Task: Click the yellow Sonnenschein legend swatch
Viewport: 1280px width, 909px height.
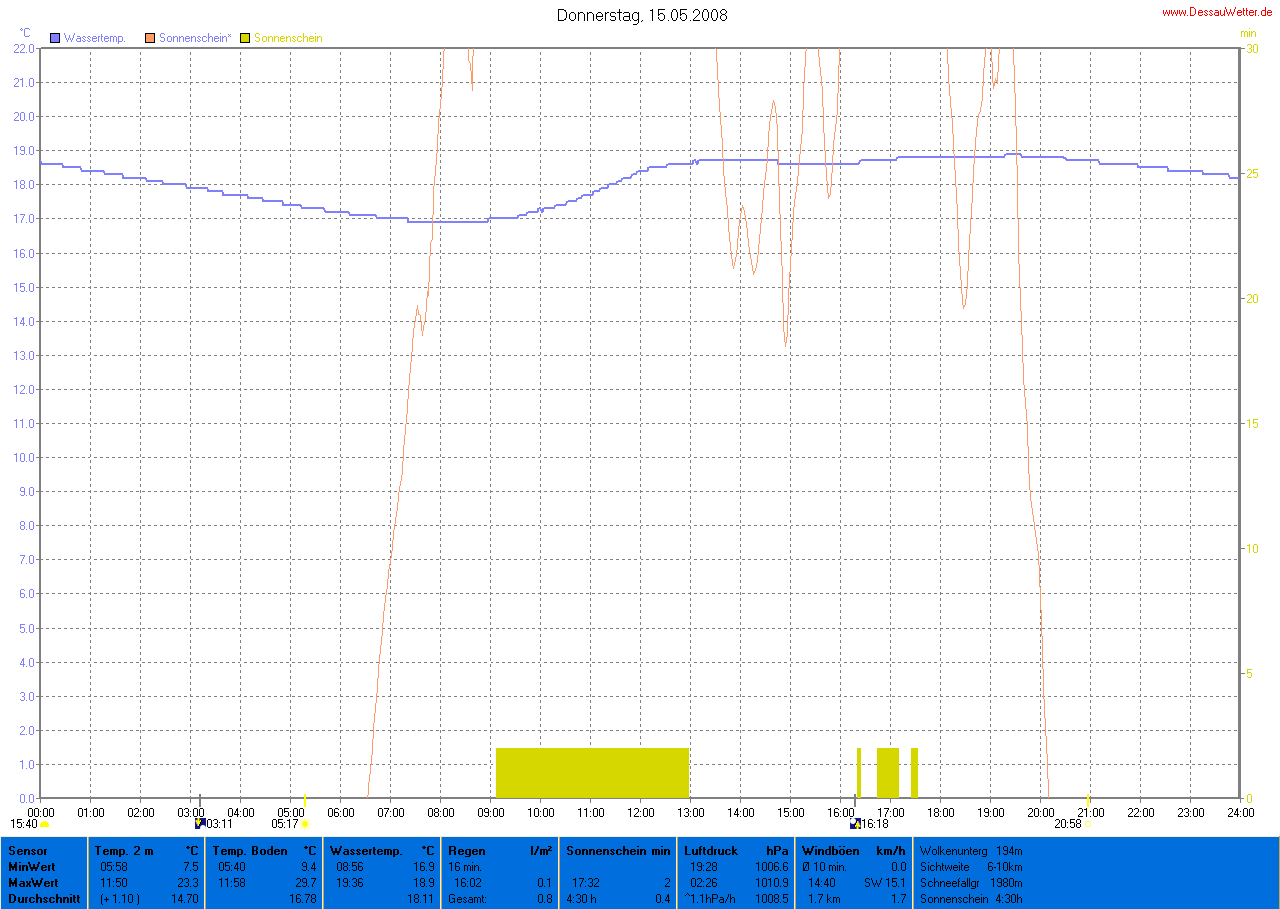Action: 246,38
